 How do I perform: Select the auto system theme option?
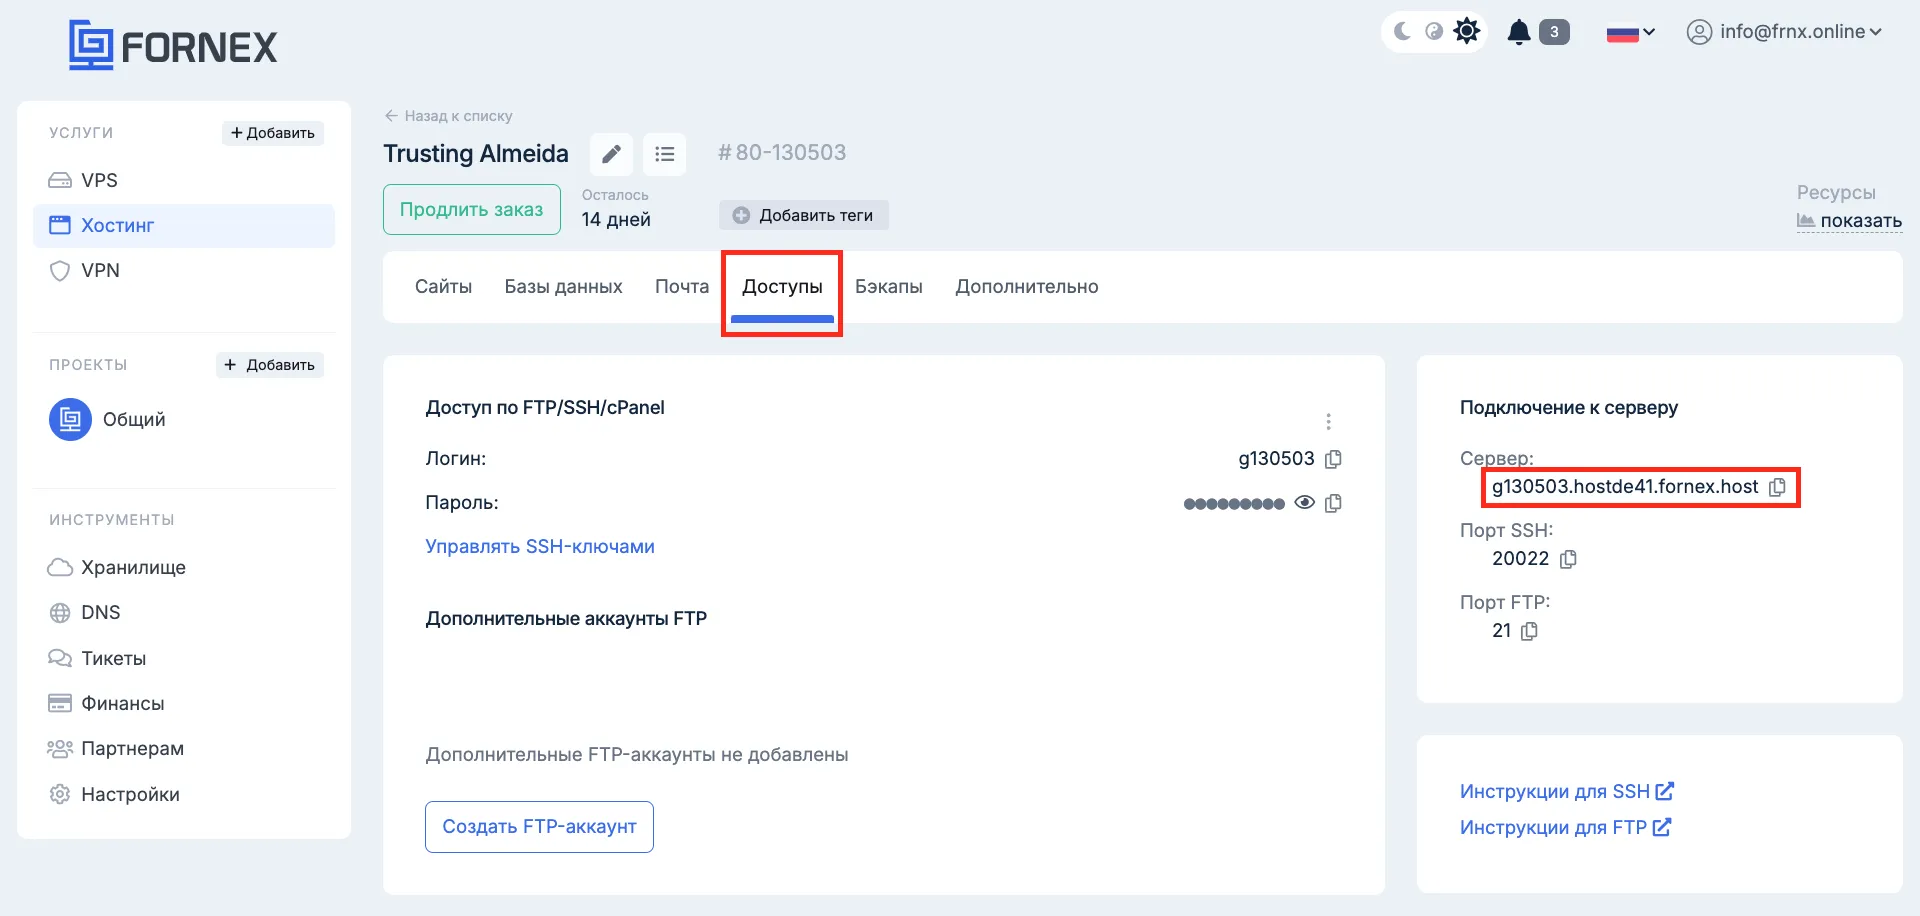pos(1434,32)
